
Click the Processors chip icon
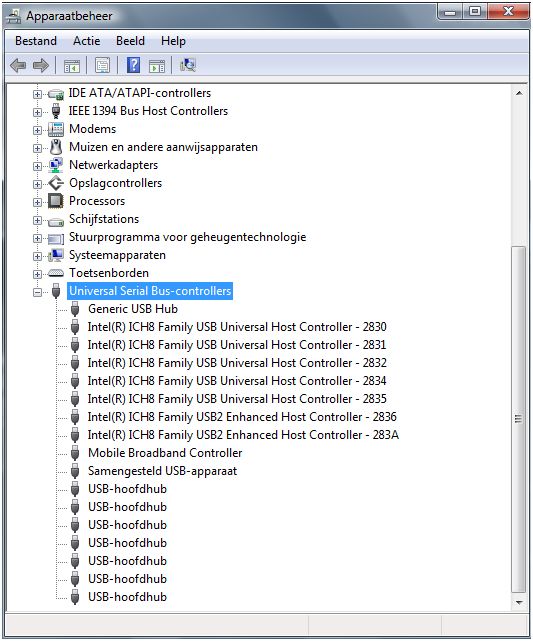coord(56,201)
